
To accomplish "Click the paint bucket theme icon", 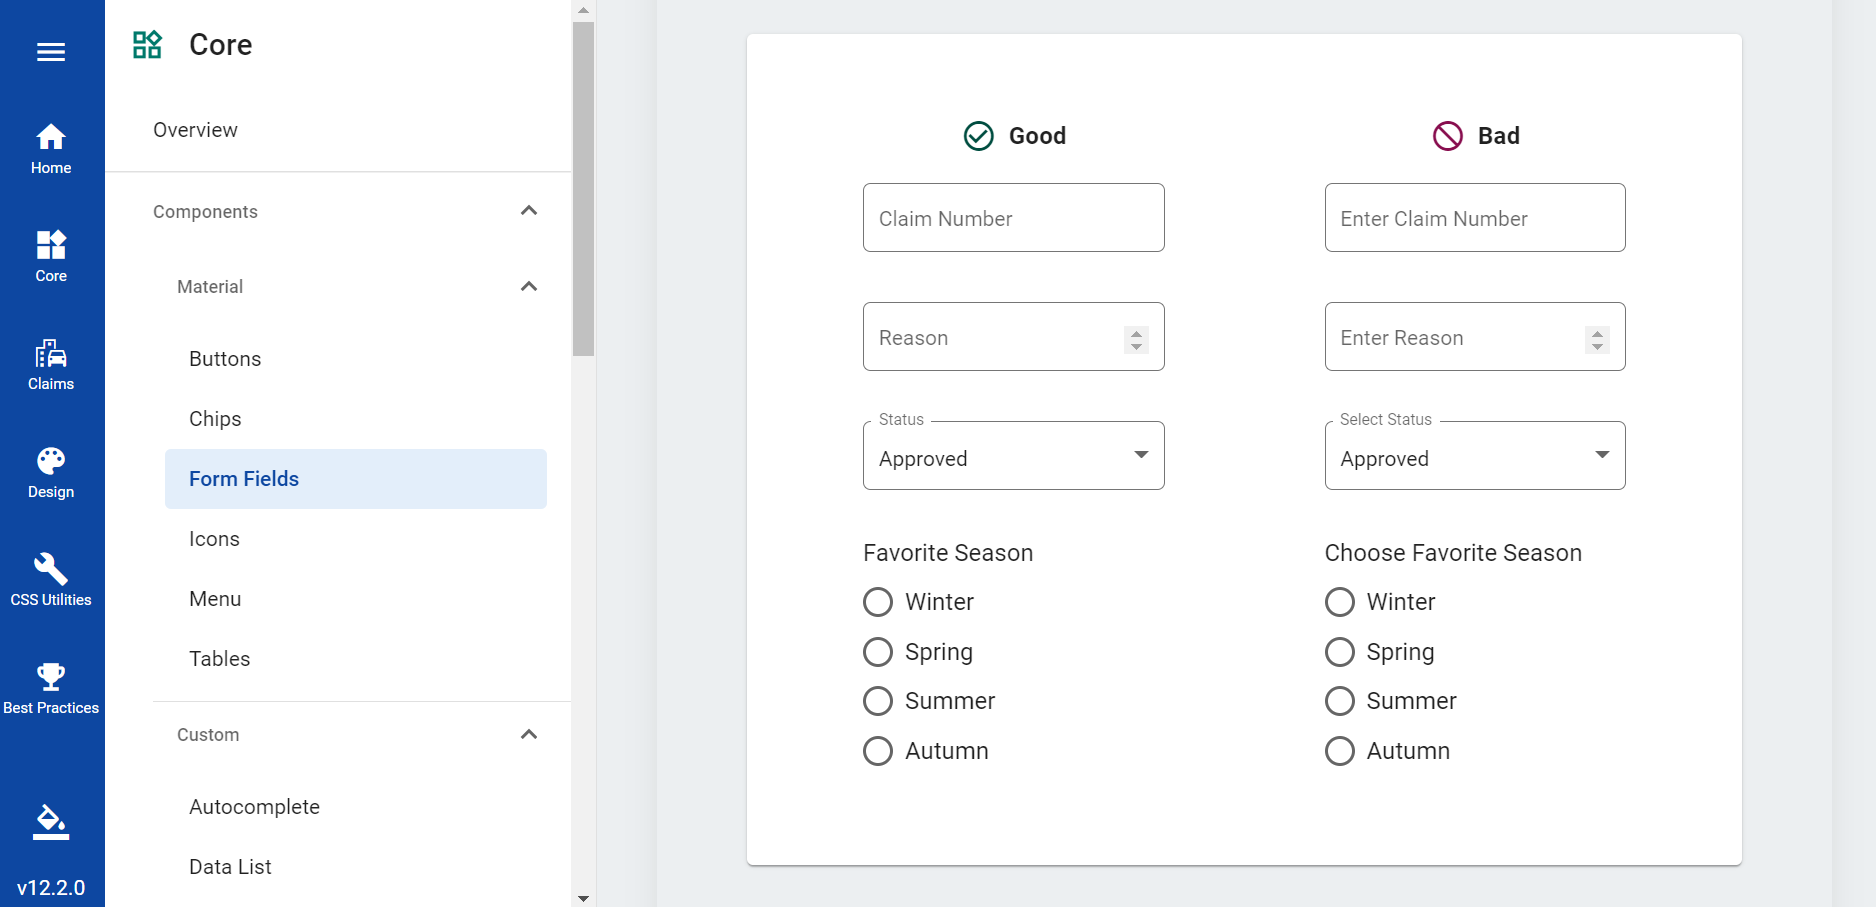I will (x=51, y=822).
